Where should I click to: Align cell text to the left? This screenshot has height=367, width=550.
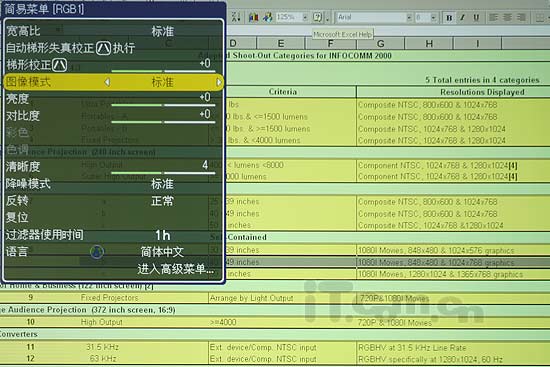(x=494, y=18)
